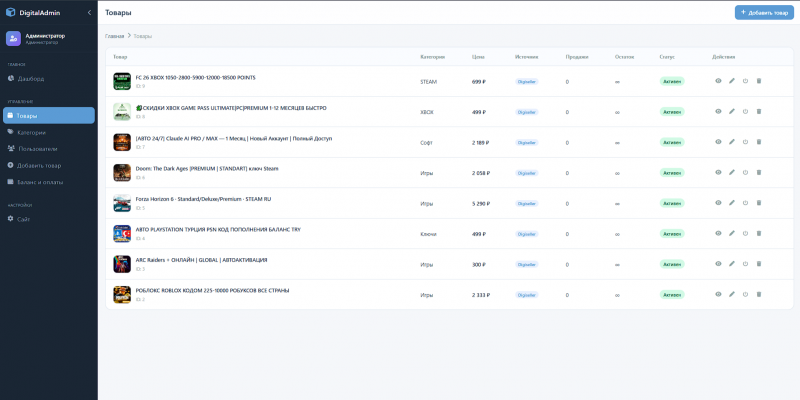Click the DigitalAdmin cube logo
This screenshot has width=800, height=400.
click(x=10, y=12)
